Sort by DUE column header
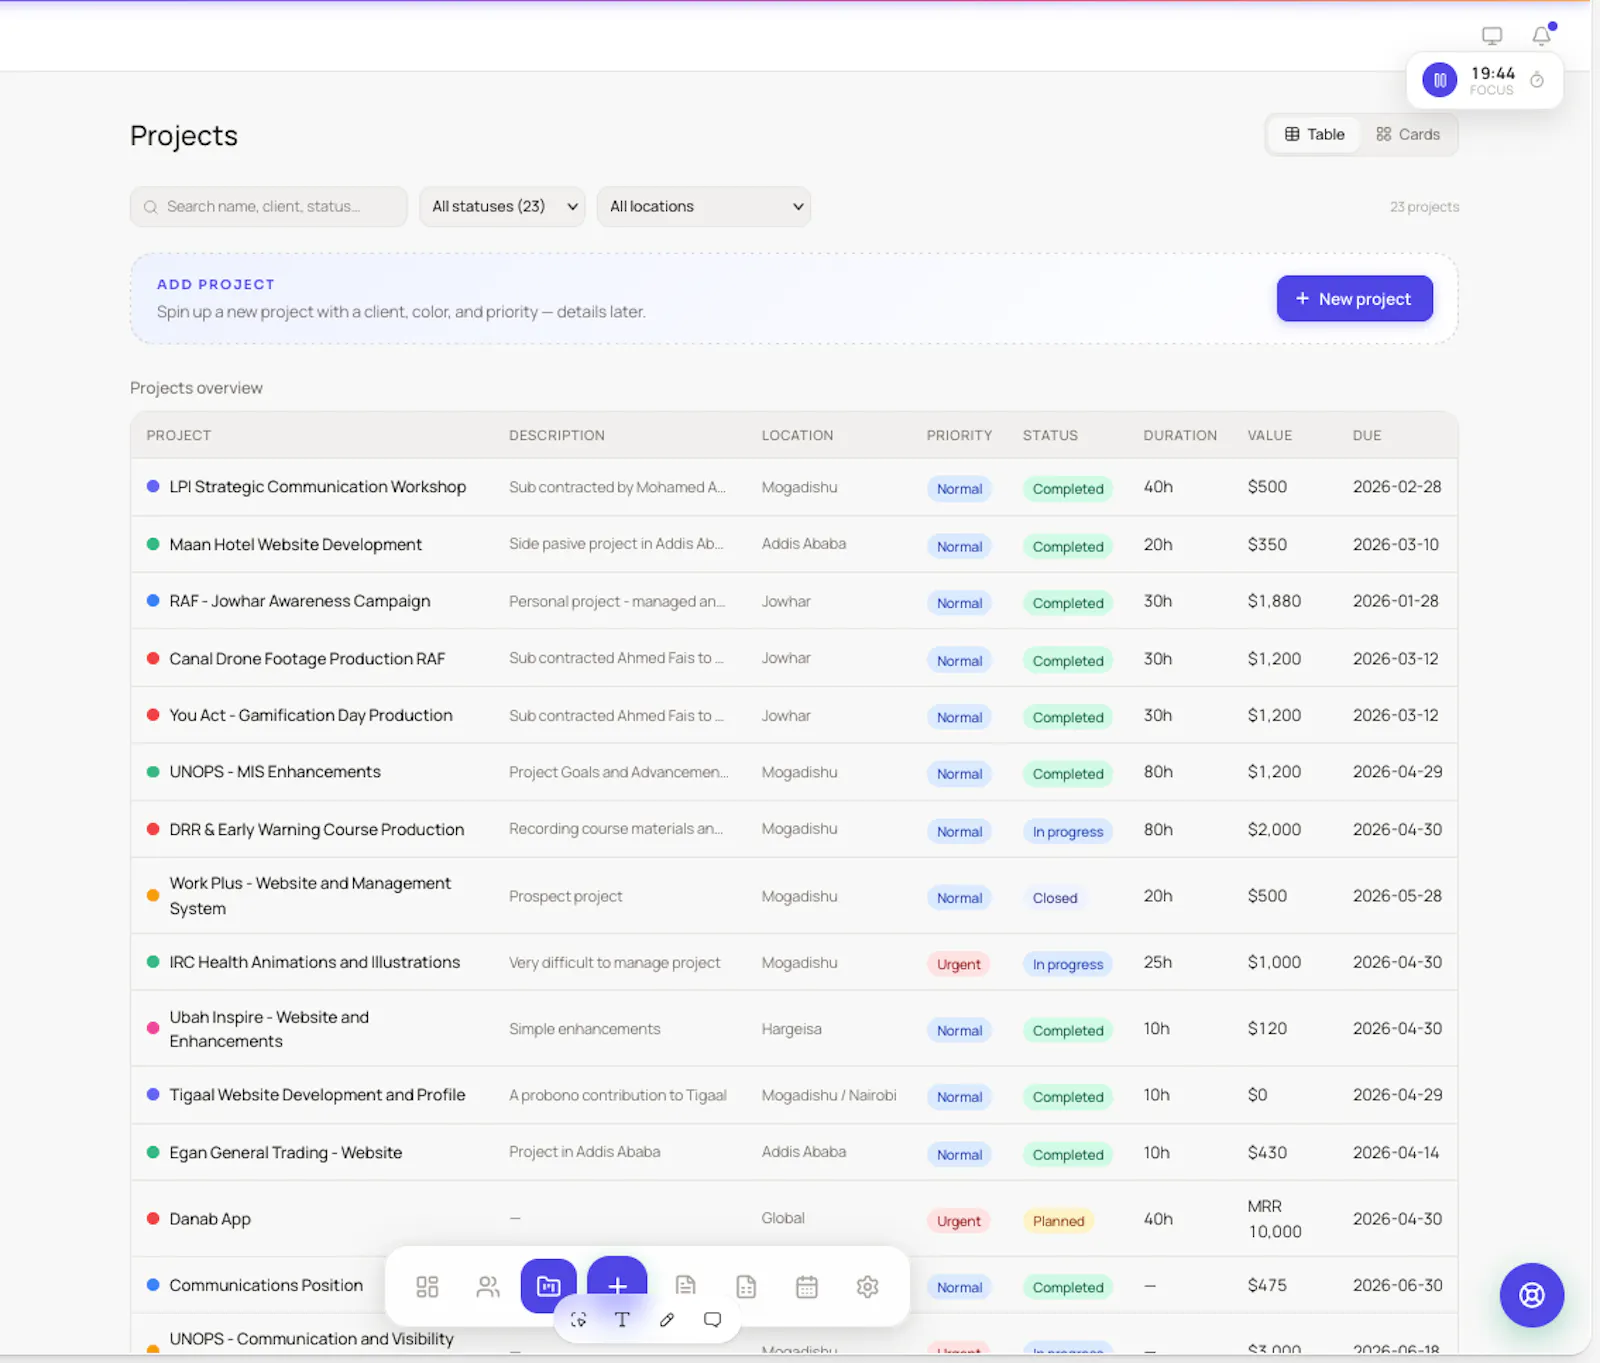The height and width of the screenshot is (1363, 1600). click(x=1366, y=435)
